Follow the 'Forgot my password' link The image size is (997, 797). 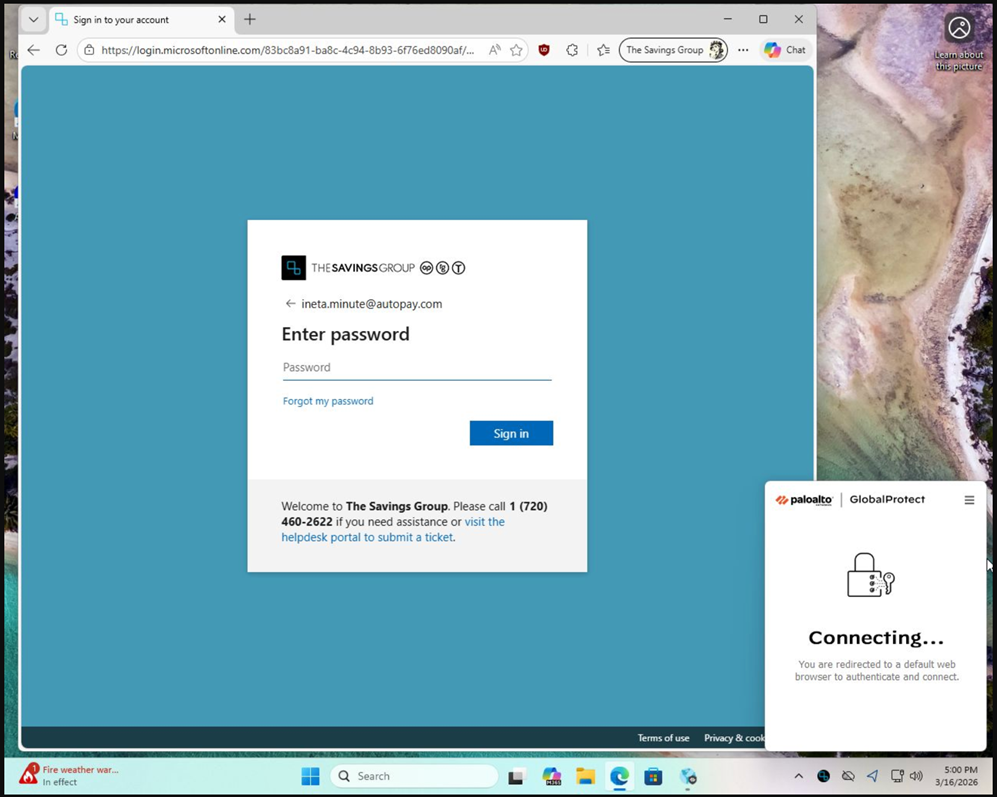pos(328,401)
